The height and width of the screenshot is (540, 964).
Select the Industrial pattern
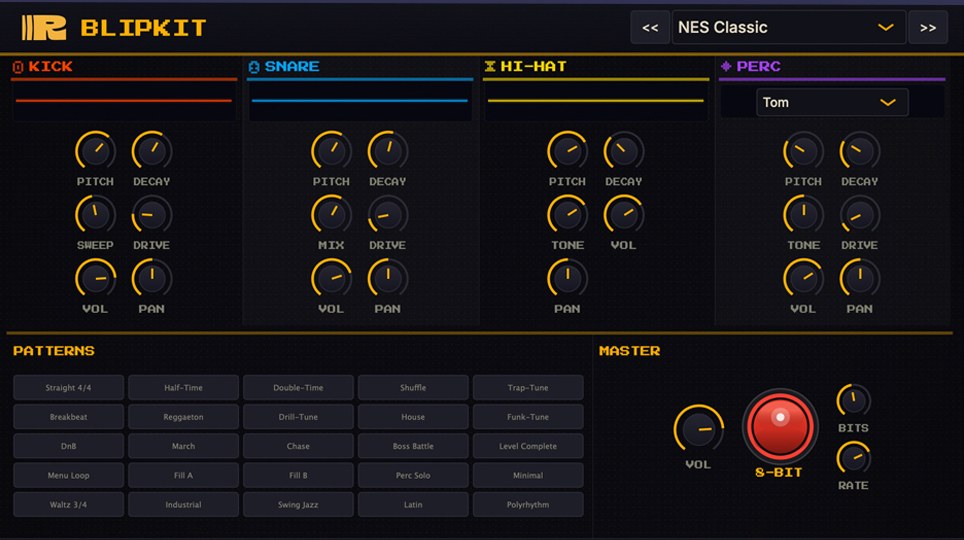click(183, 504)
